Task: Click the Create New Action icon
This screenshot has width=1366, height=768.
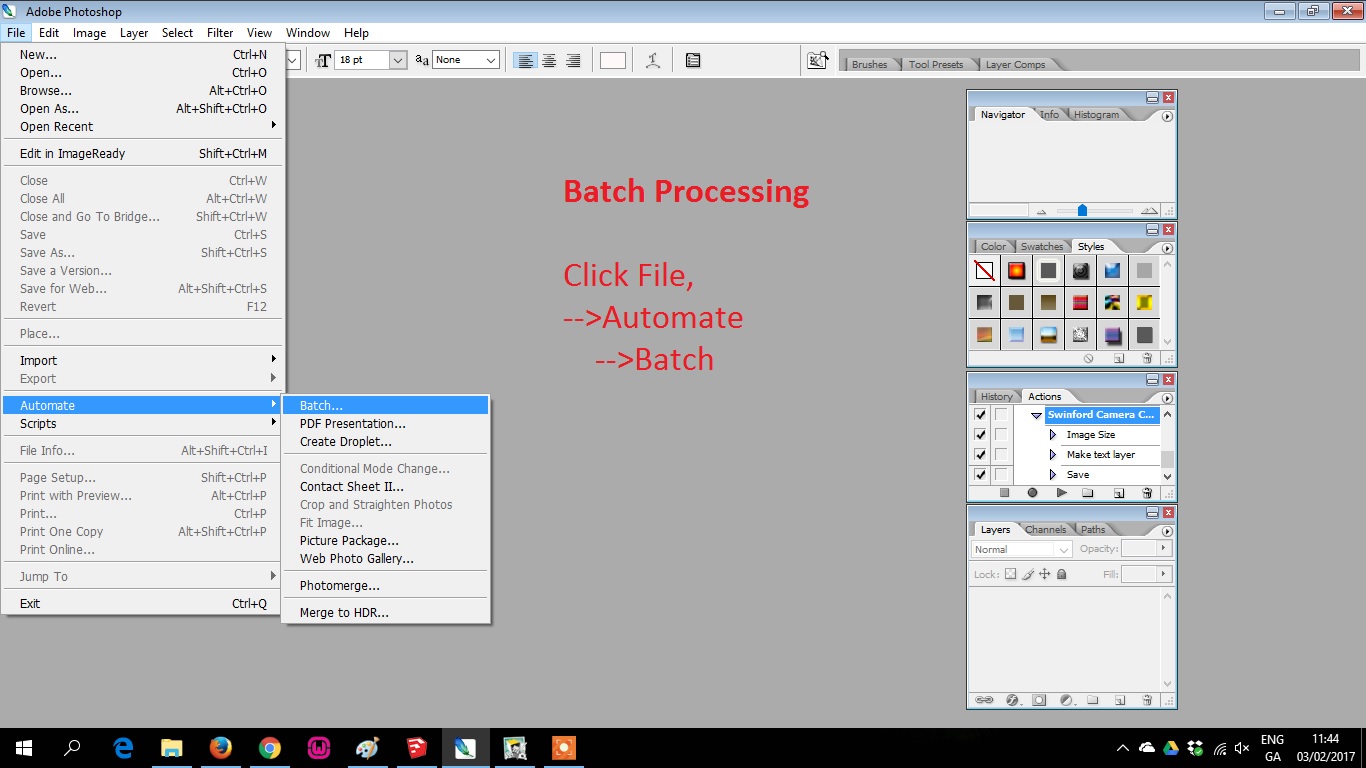Action: pyautogui.click(x=1118, y=492)
